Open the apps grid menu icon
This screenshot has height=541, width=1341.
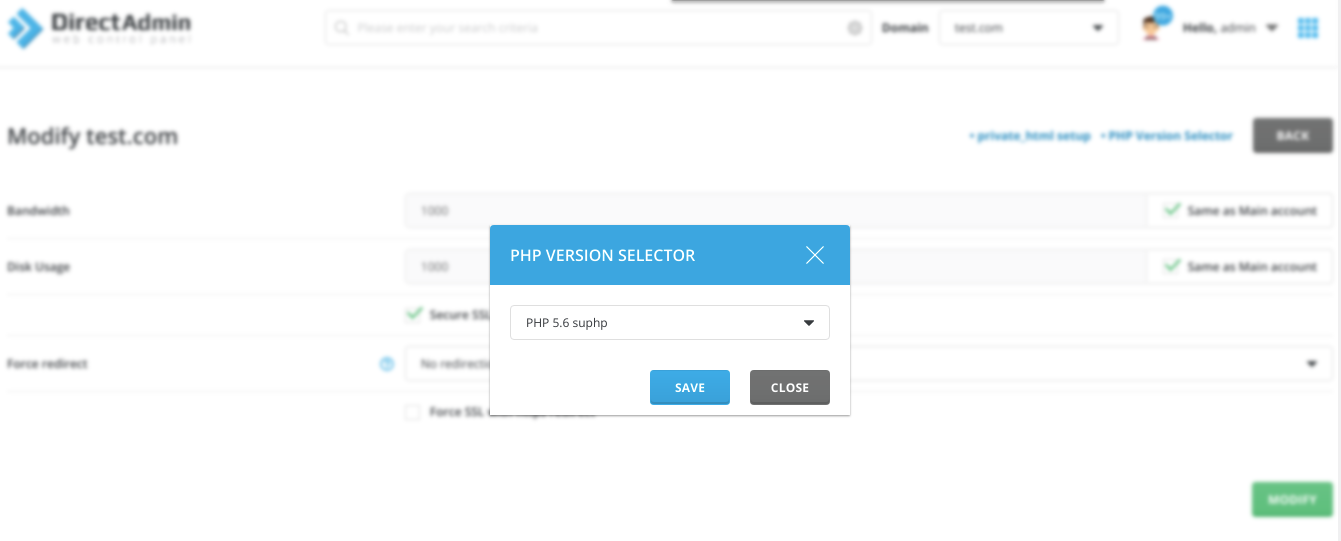click(x=1308, y=28)
